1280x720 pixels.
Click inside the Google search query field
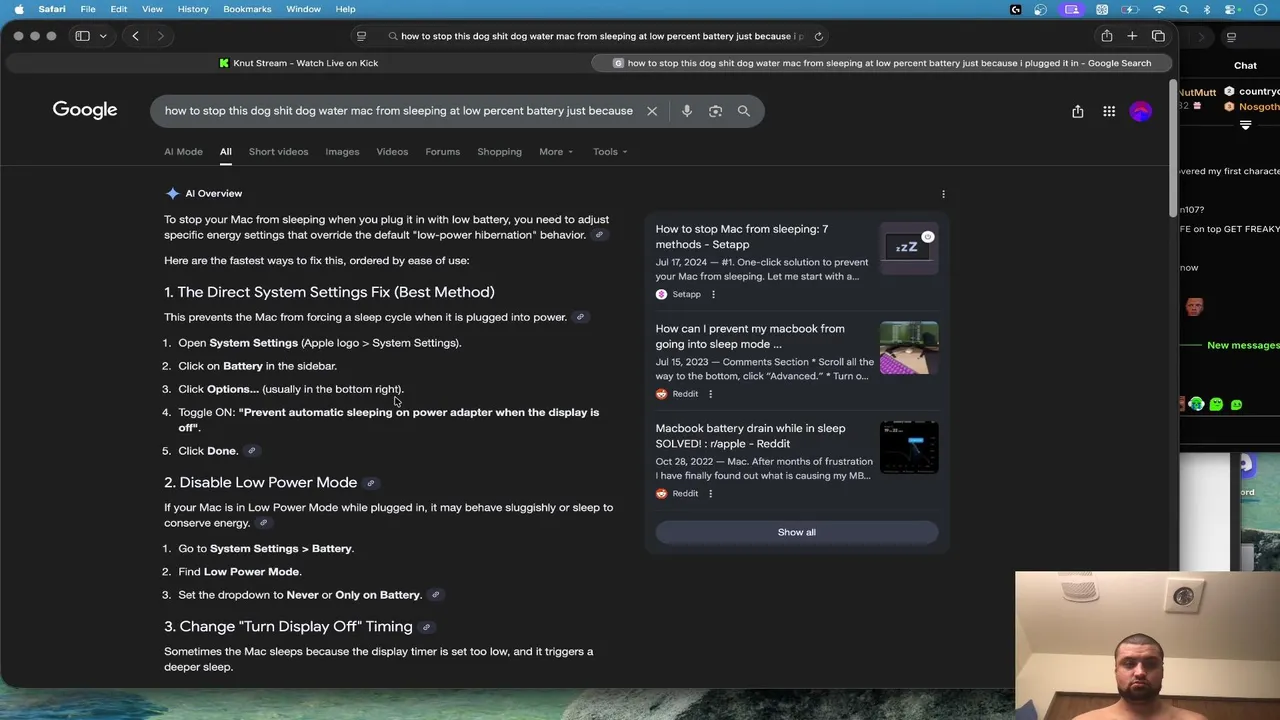point(398,111)
